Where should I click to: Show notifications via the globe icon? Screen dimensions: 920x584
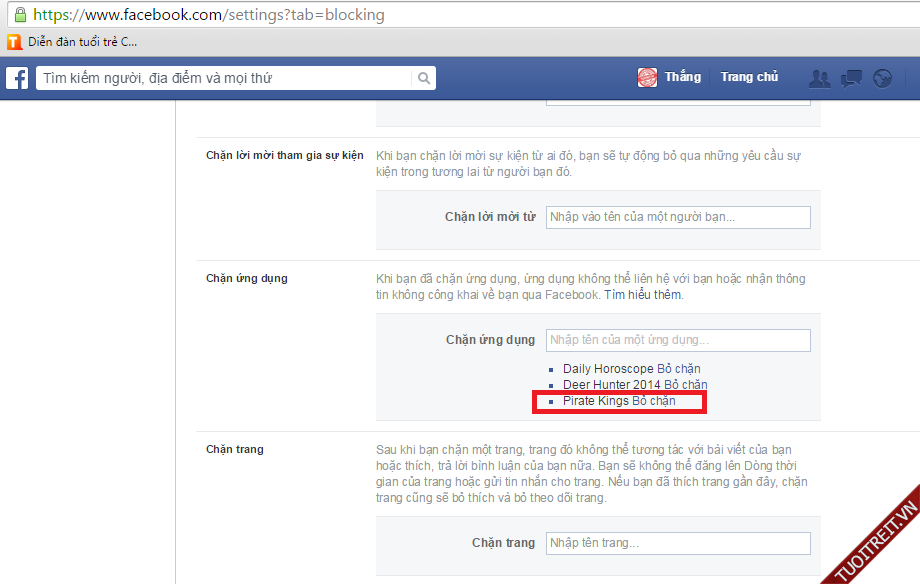882,78
